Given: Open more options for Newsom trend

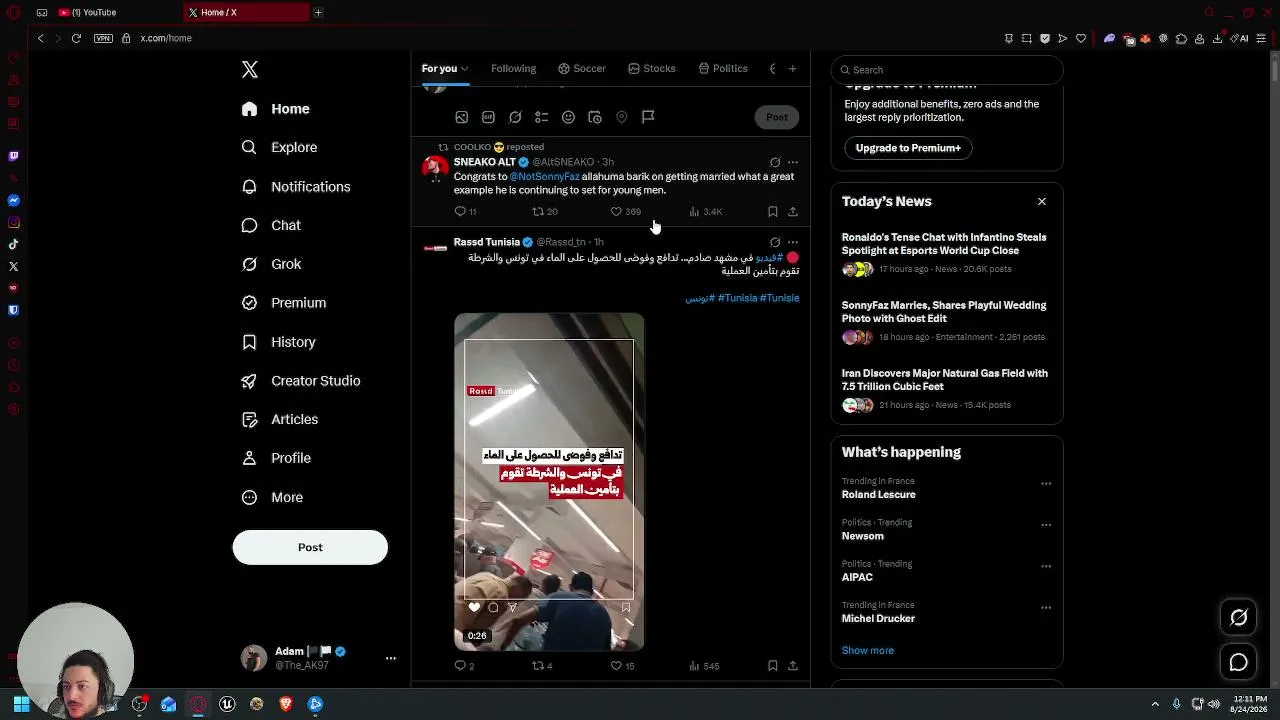Looking at the screenshot, I should pyautogui.click(x=1046, y=525).
